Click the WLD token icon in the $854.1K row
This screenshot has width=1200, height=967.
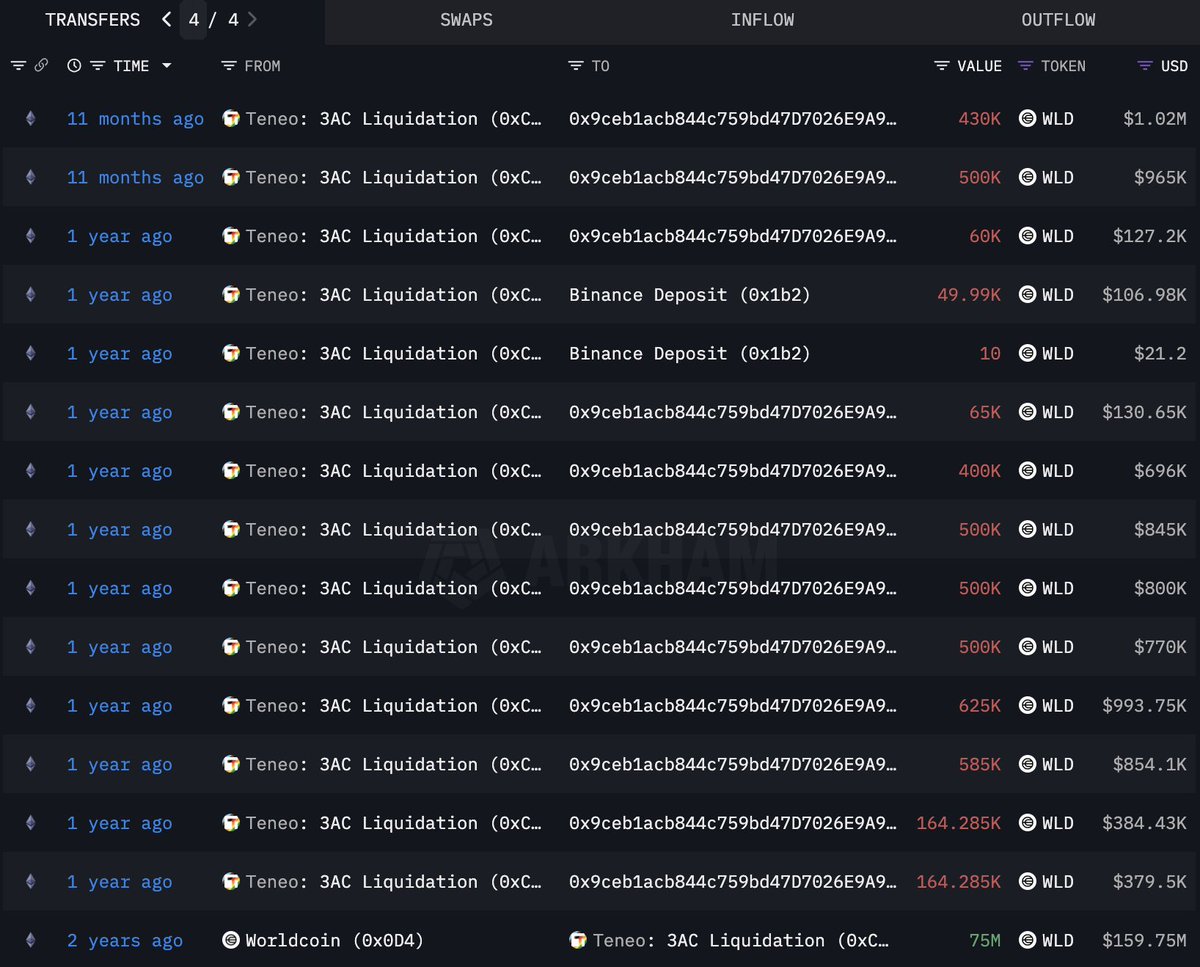1027,765
